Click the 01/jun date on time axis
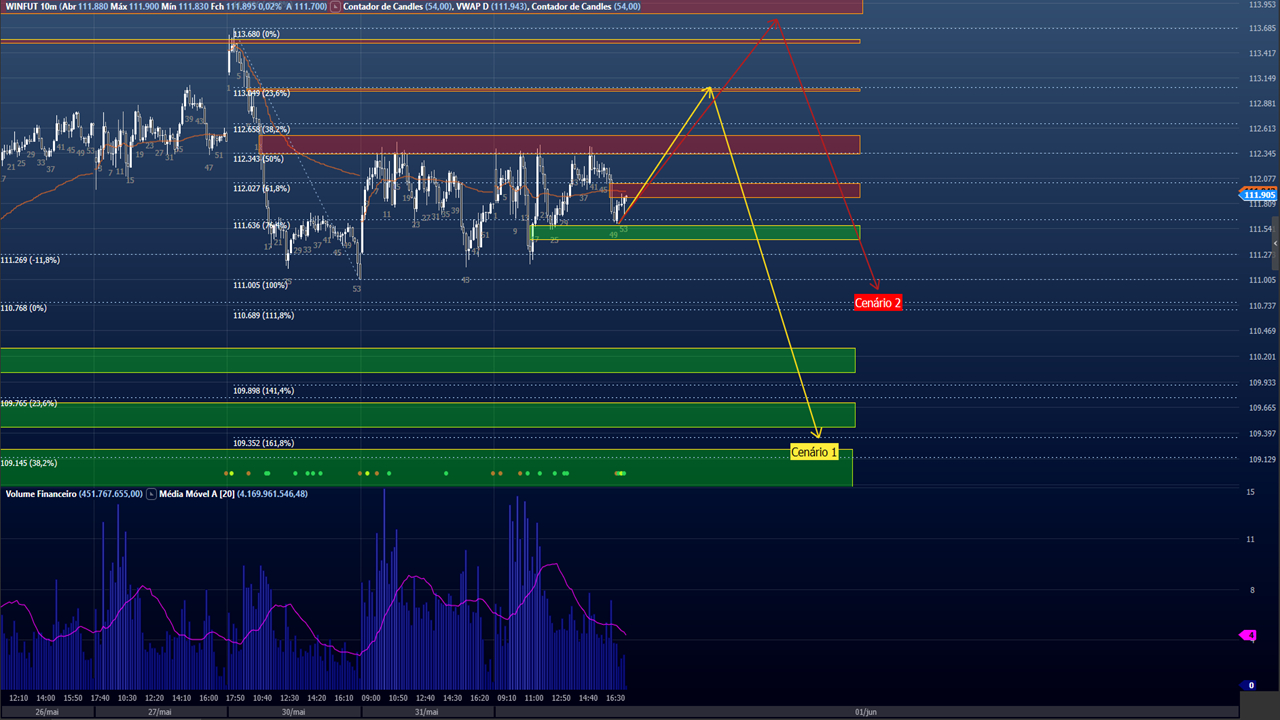The image size is (1280, 720). click(866, 712)
